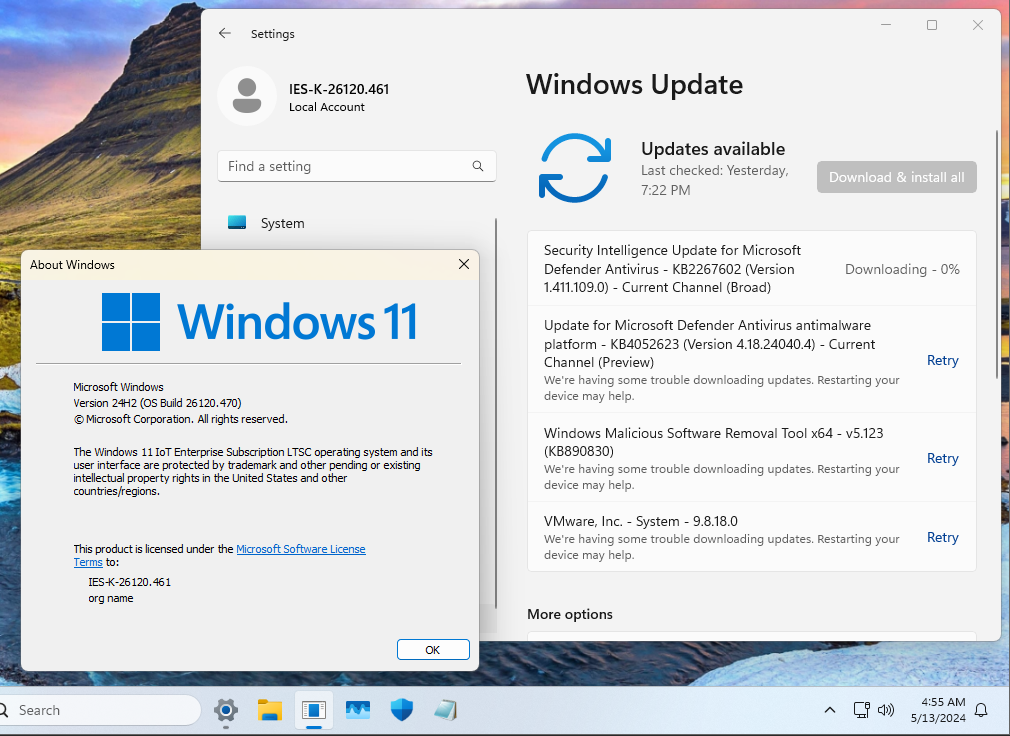Retry the Malicious Software Removal Tool update
The height and width of the screenshot is (736, 1010).
click(x=942, y=458)
